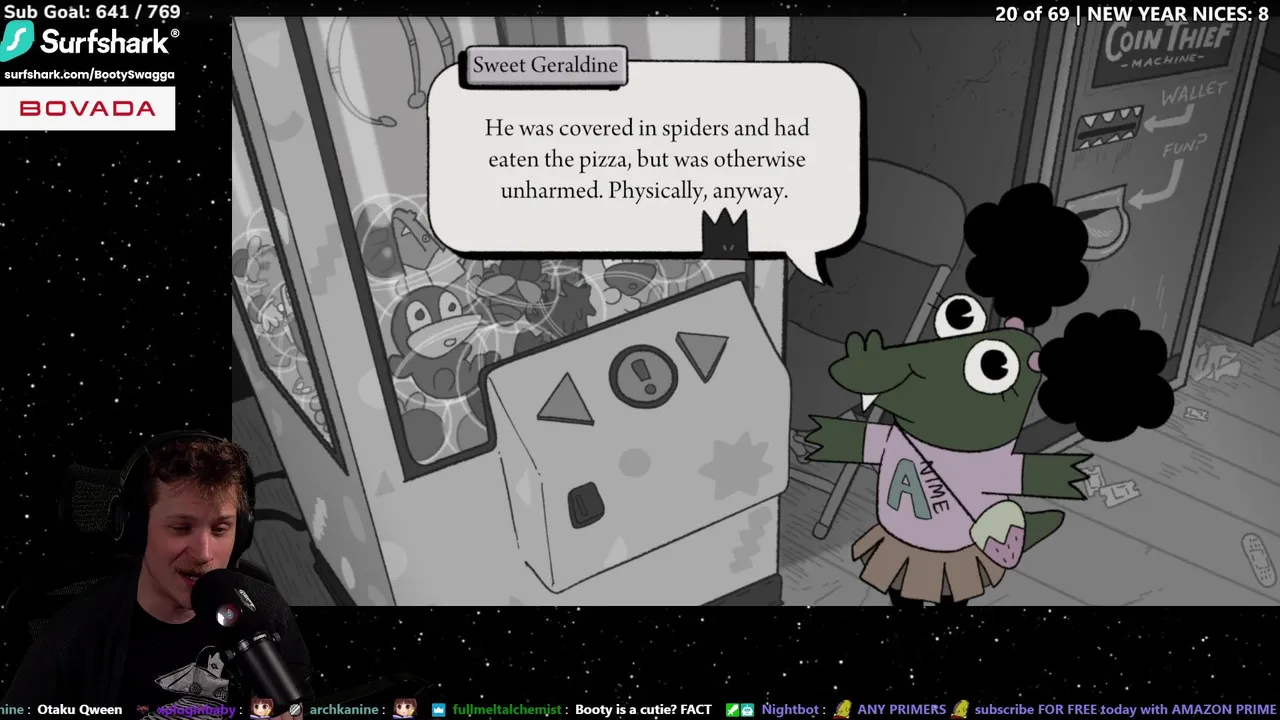1280x720 pixels.
Task: Click the 'ANY PRIMERS' ticker text
Action: (902, 710)
